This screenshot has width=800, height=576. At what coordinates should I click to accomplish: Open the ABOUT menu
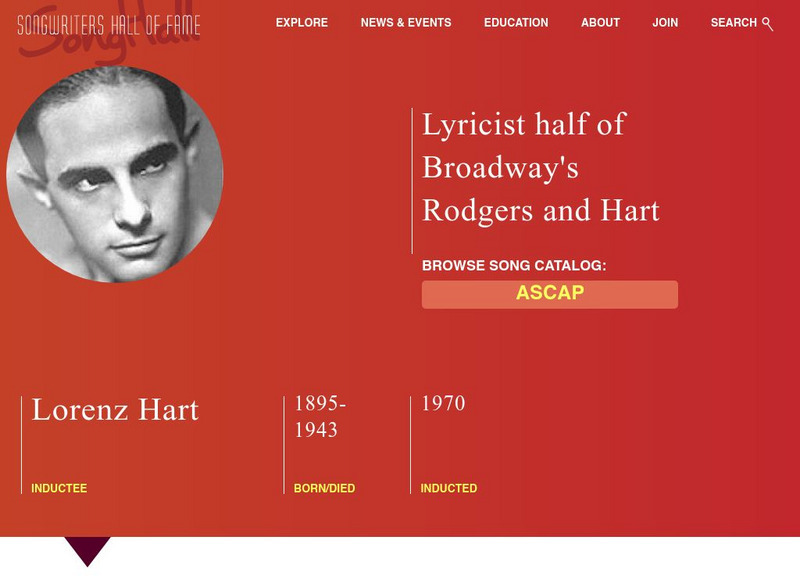[600, 21]
